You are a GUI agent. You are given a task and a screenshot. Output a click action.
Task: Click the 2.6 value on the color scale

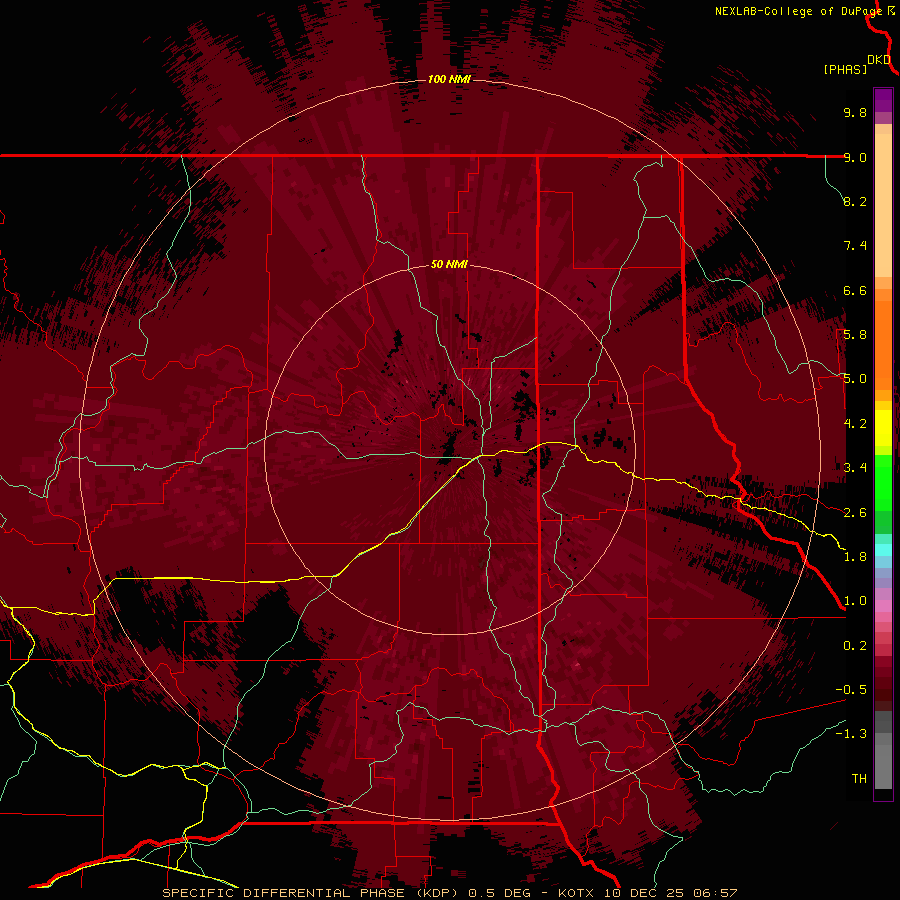pyautogui.click(x=855, y=513)
